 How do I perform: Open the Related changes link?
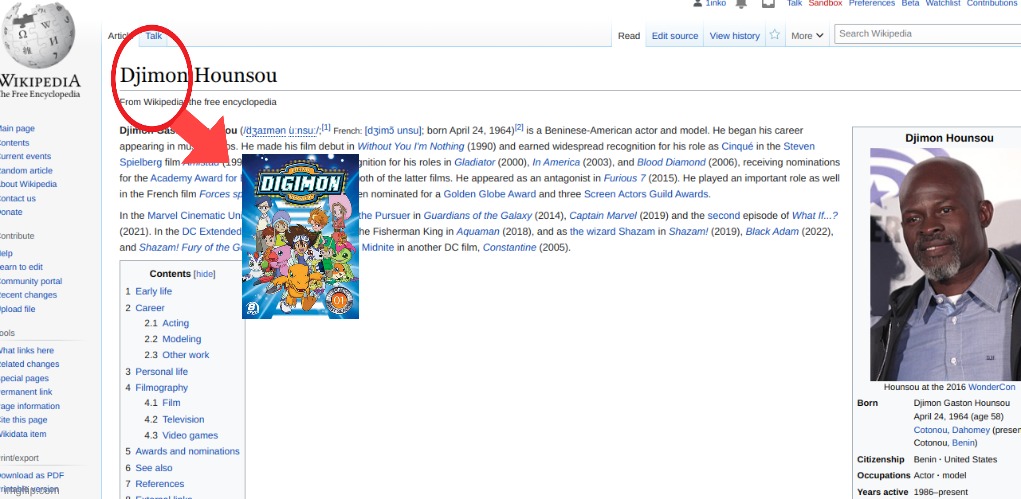(29, 364)
